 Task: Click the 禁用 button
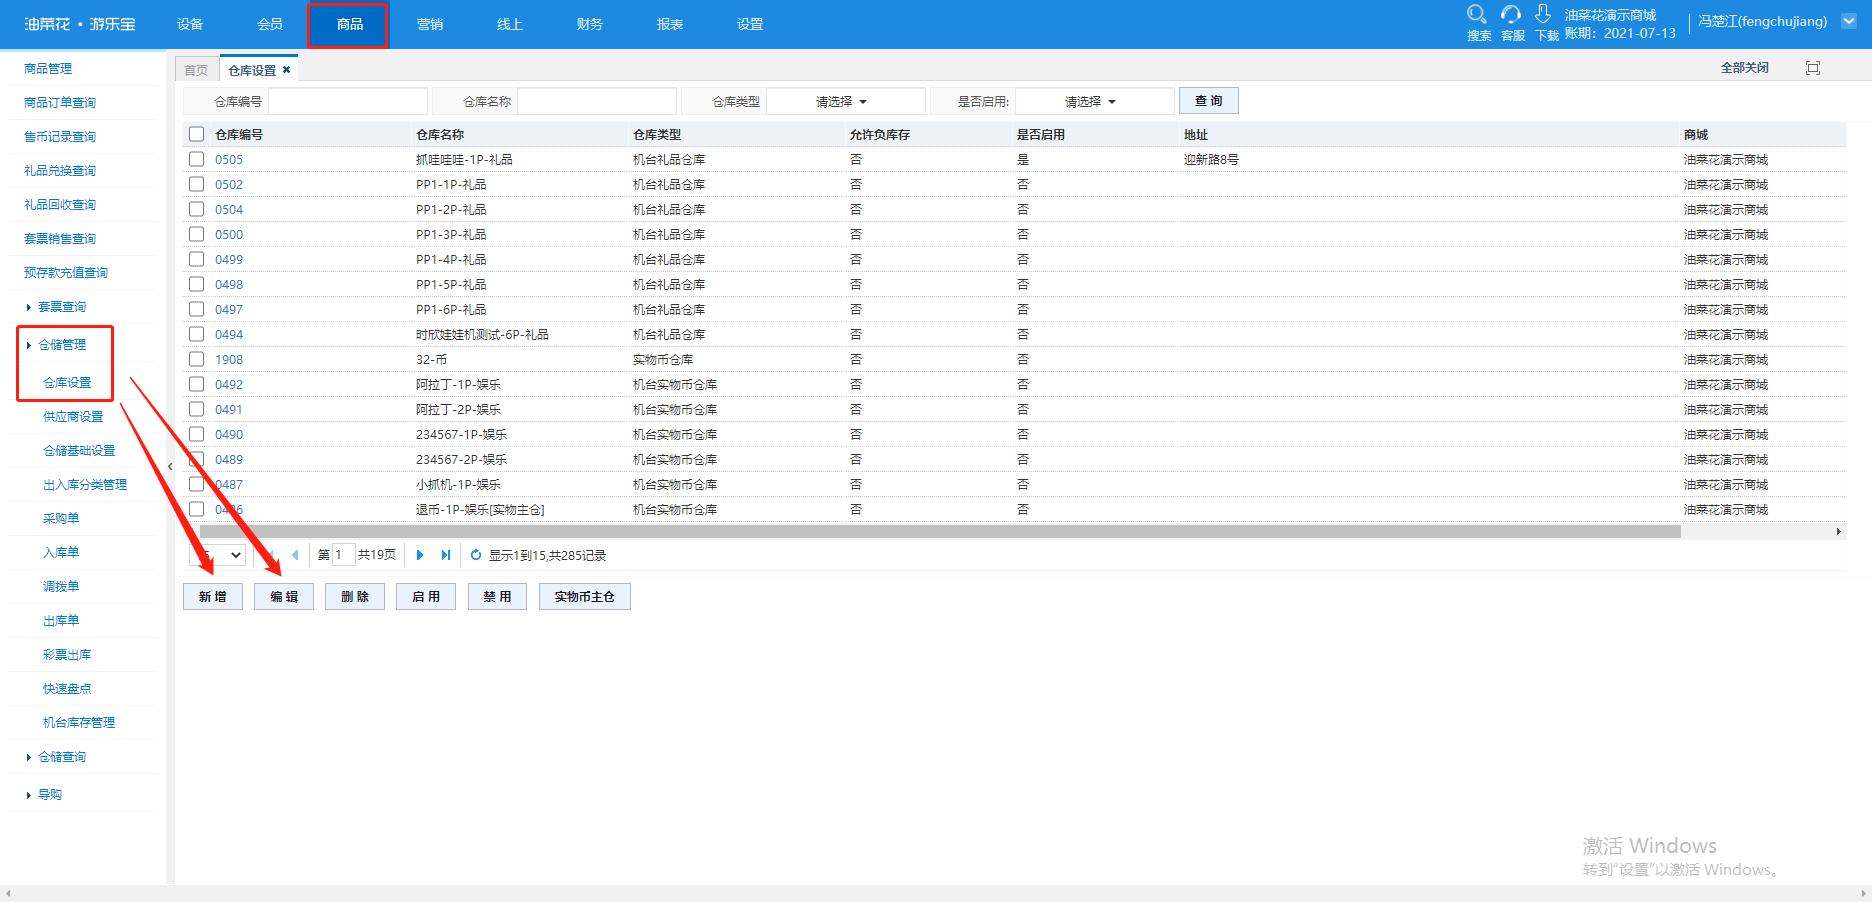497,597
